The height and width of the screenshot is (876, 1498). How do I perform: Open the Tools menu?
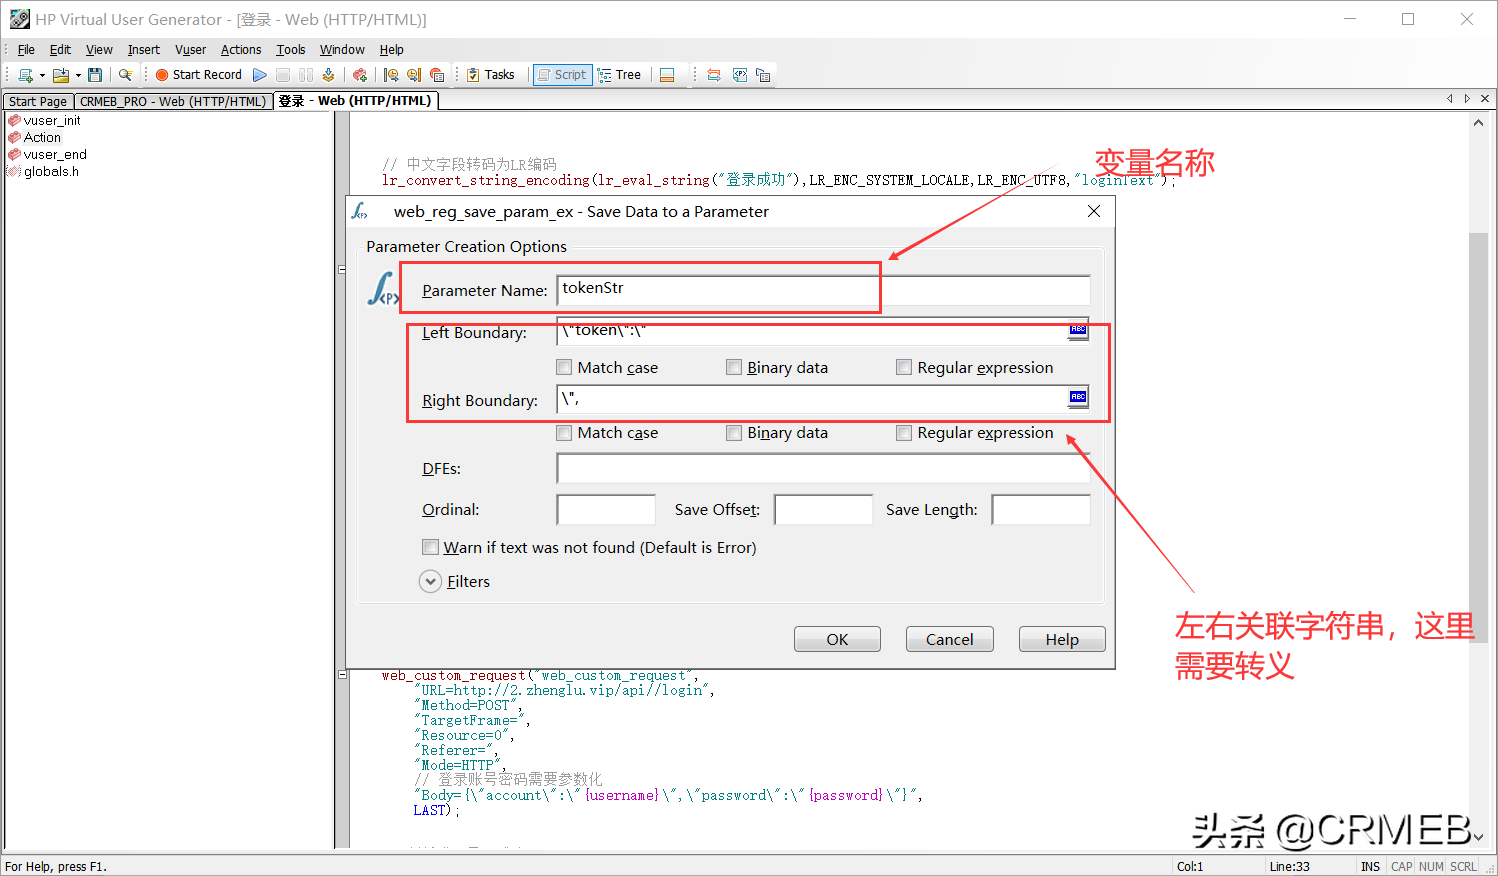pos(291,50)
